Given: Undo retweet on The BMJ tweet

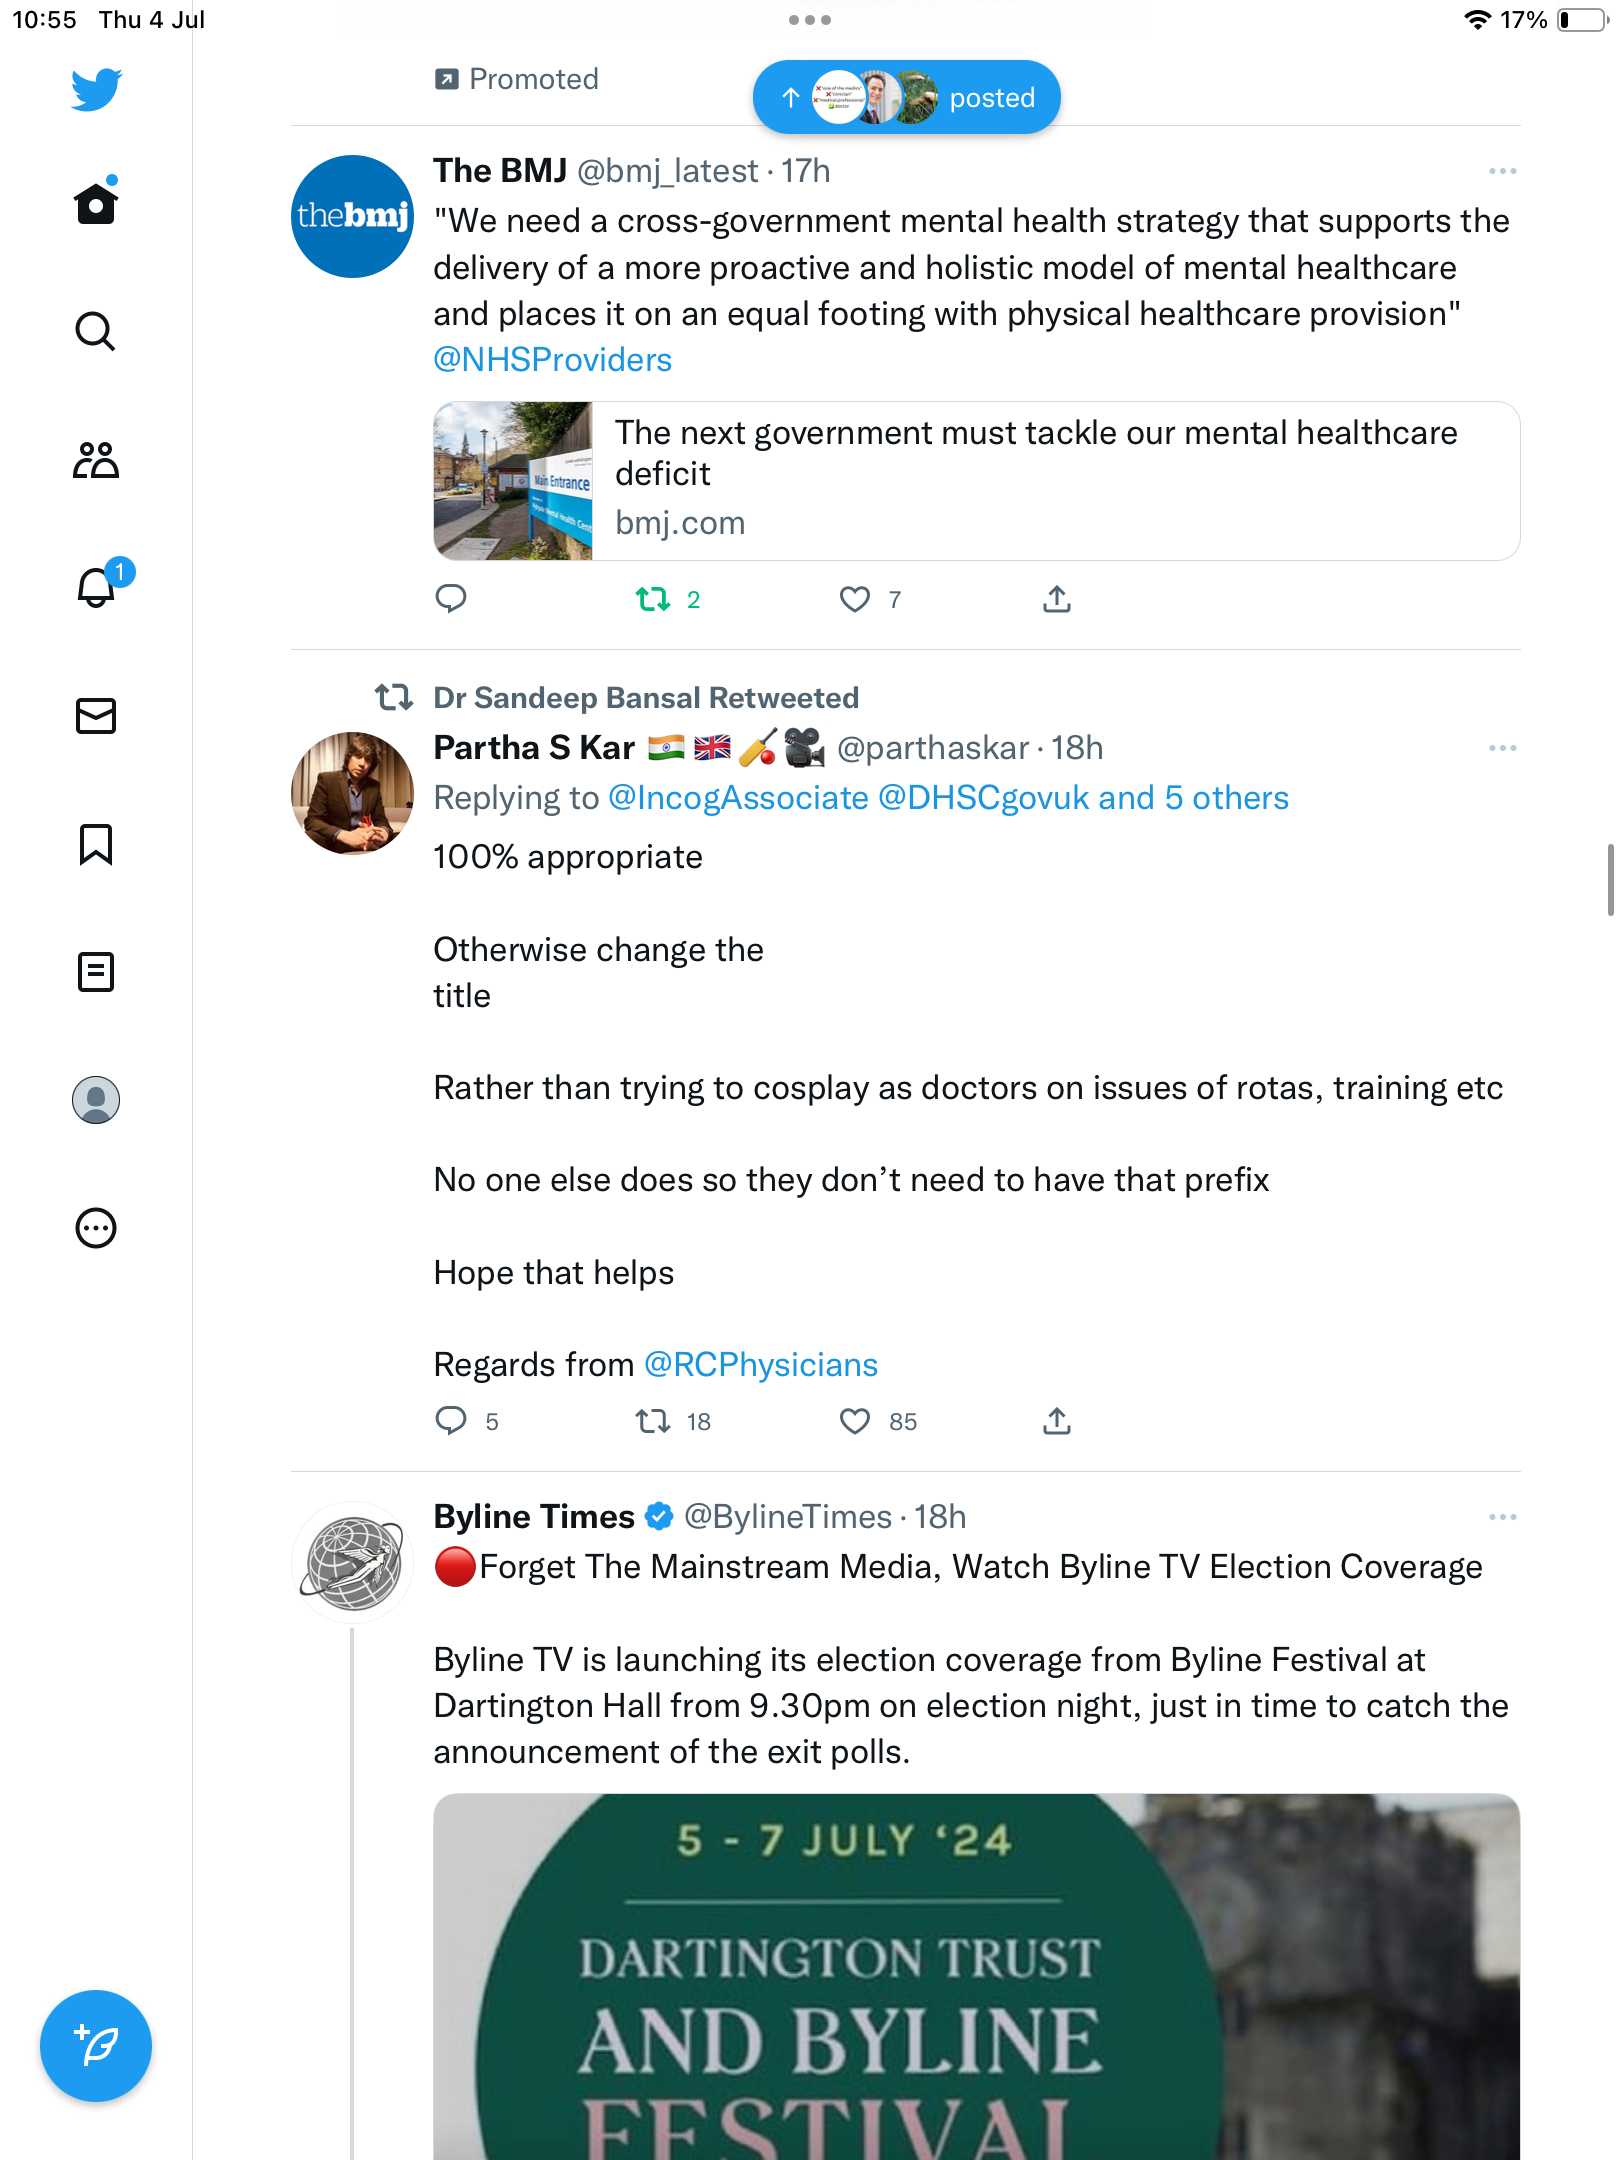Looking at the screenshot, I should pyautogui.click(x=653, y=600).
